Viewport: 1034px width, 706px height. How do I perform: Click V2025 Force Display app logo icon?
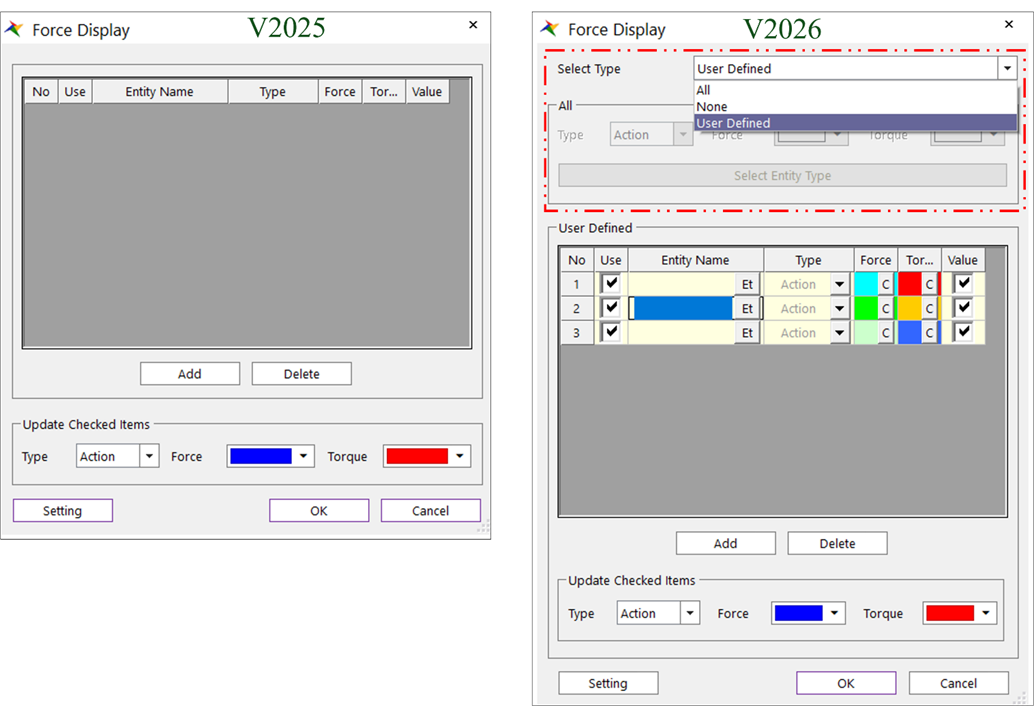15,30
